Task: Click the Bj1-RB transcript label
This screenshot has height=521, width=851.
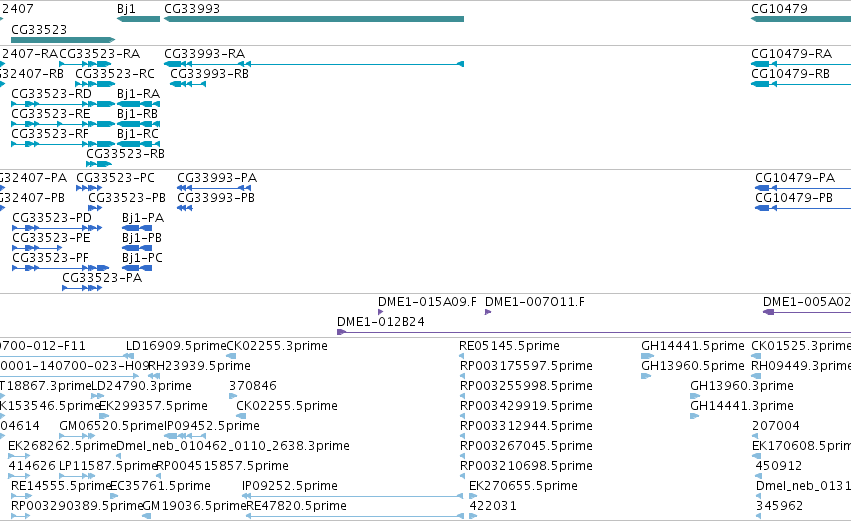Action: click(137, 113)
